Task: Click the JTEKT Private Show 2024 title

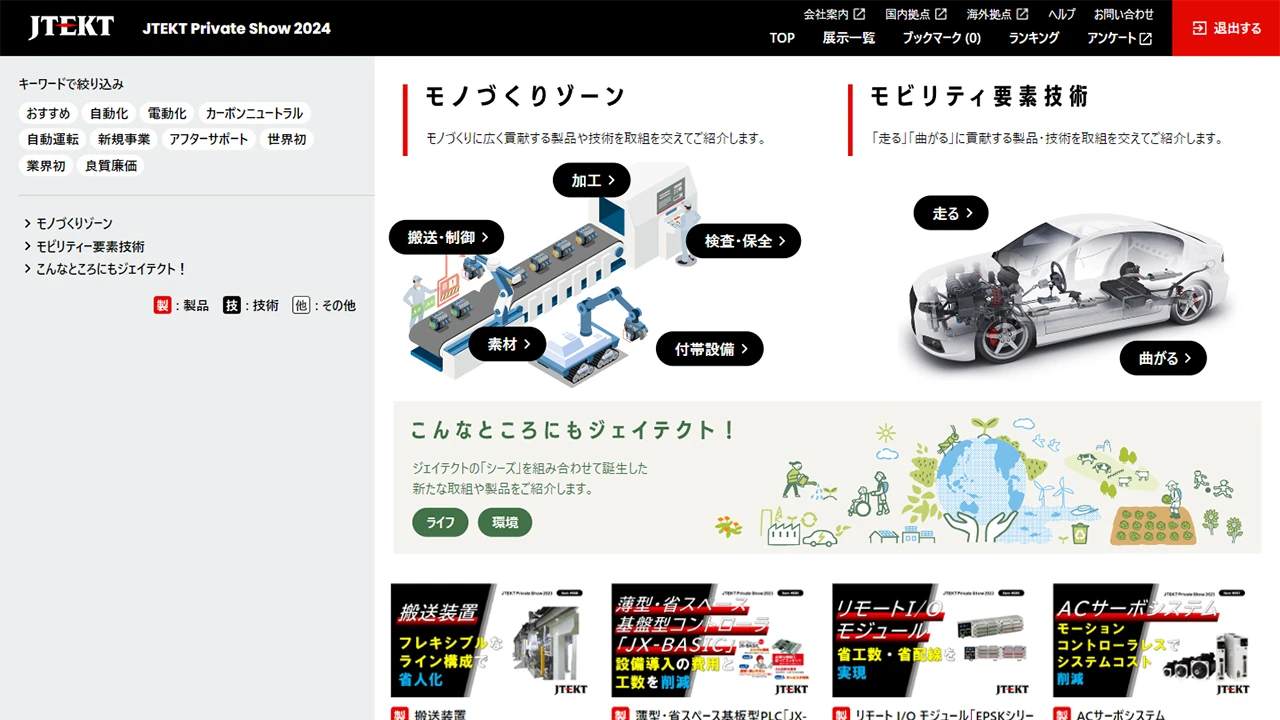Action: [236, 28]
